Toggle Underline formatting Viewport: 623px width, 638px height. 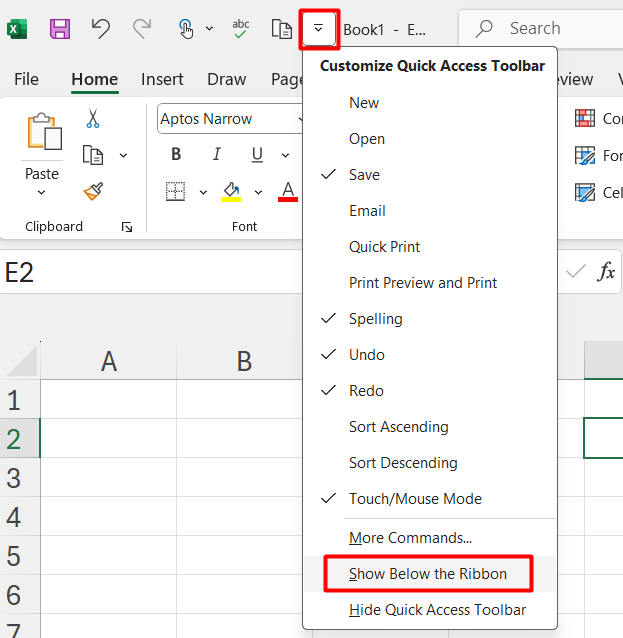(x=257, y=154)
